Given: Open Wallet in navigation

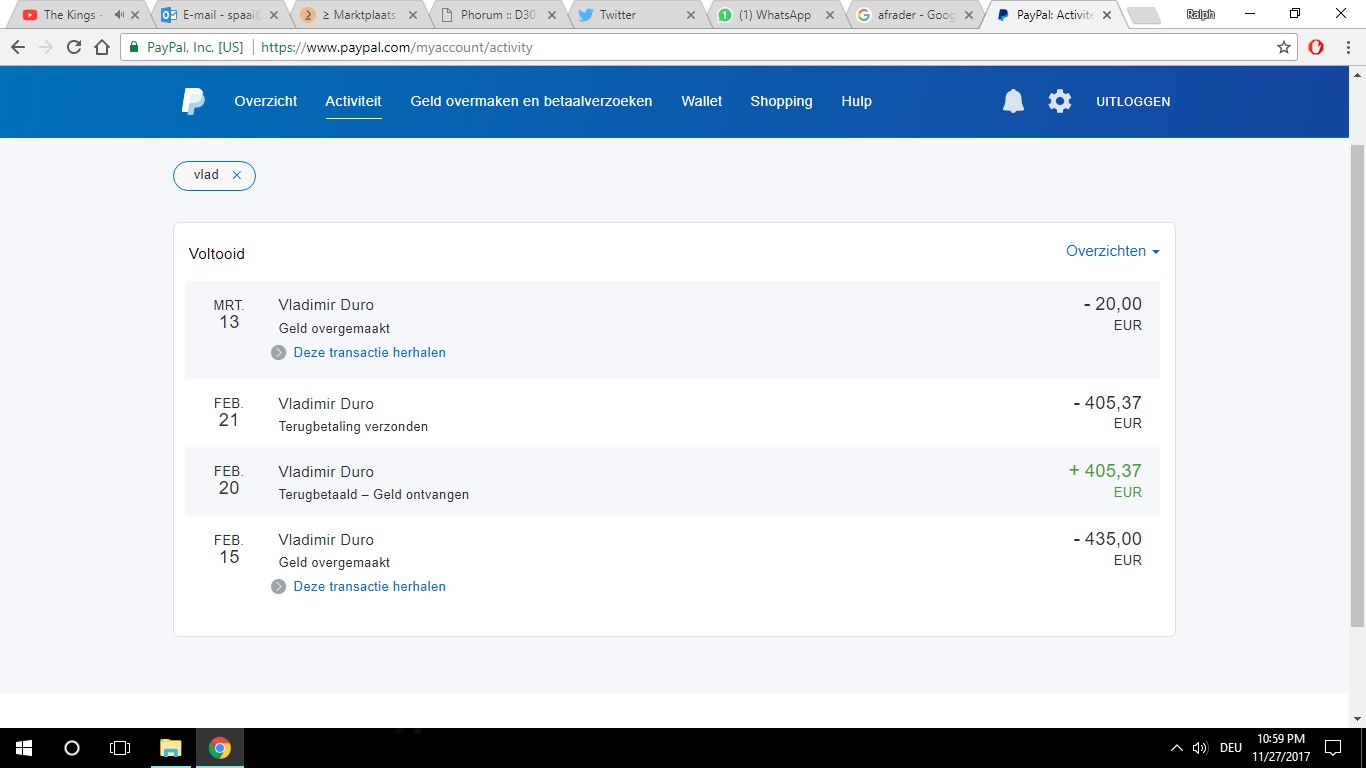Looking at the screenshot, I should pos(702,101).
